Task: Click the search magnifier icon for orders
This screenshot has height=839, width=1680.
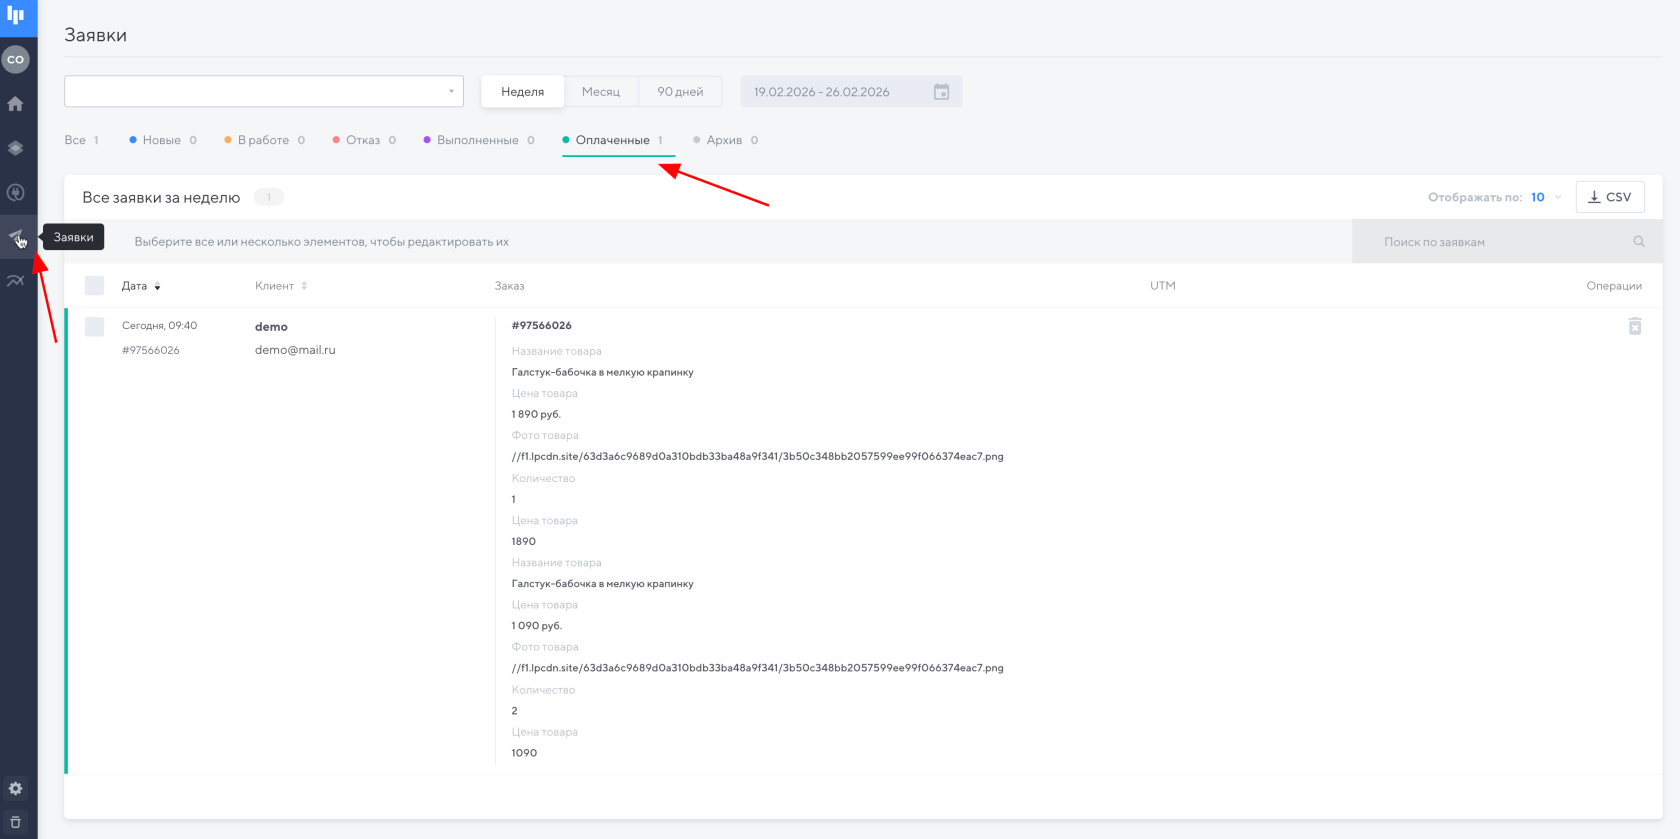Action: click(x=1639, y=241)
